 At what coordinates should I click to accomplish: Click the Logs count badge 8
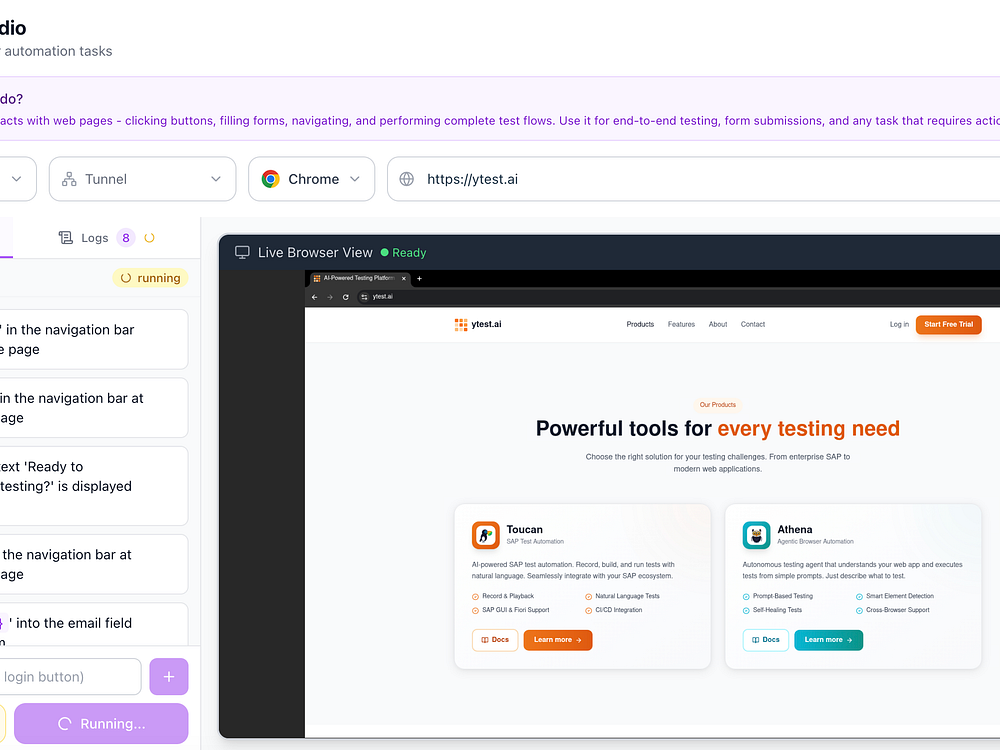pyautogui.click(x=126, y=238)
